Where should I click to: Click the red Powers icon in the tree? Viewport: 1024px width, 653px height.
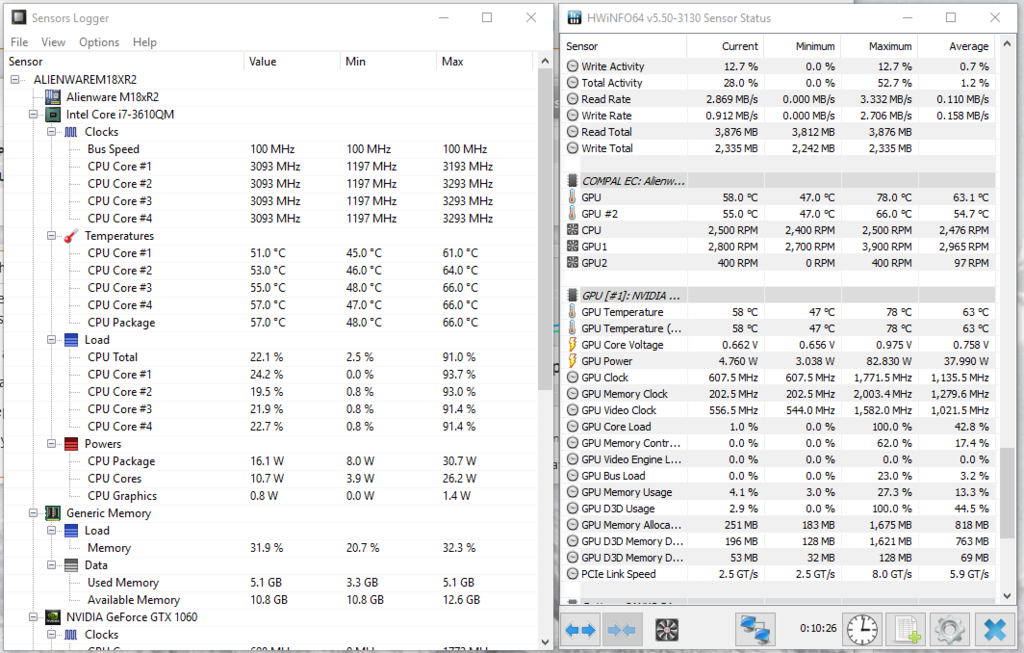(x=71, y=444)
